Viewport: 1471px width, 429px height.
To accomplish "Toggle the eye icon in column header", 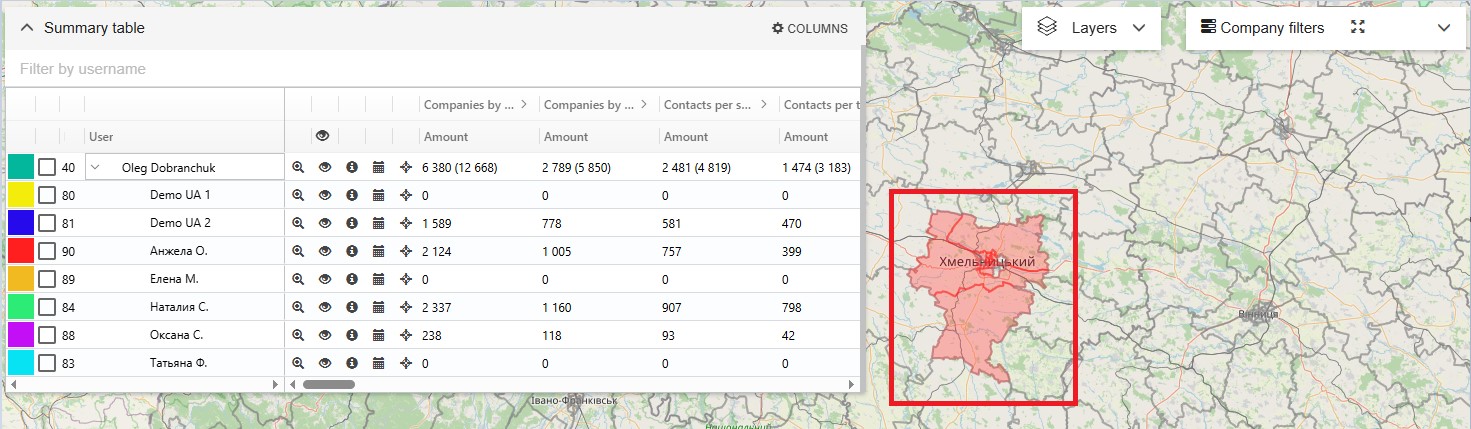I will tap(322, 136).
